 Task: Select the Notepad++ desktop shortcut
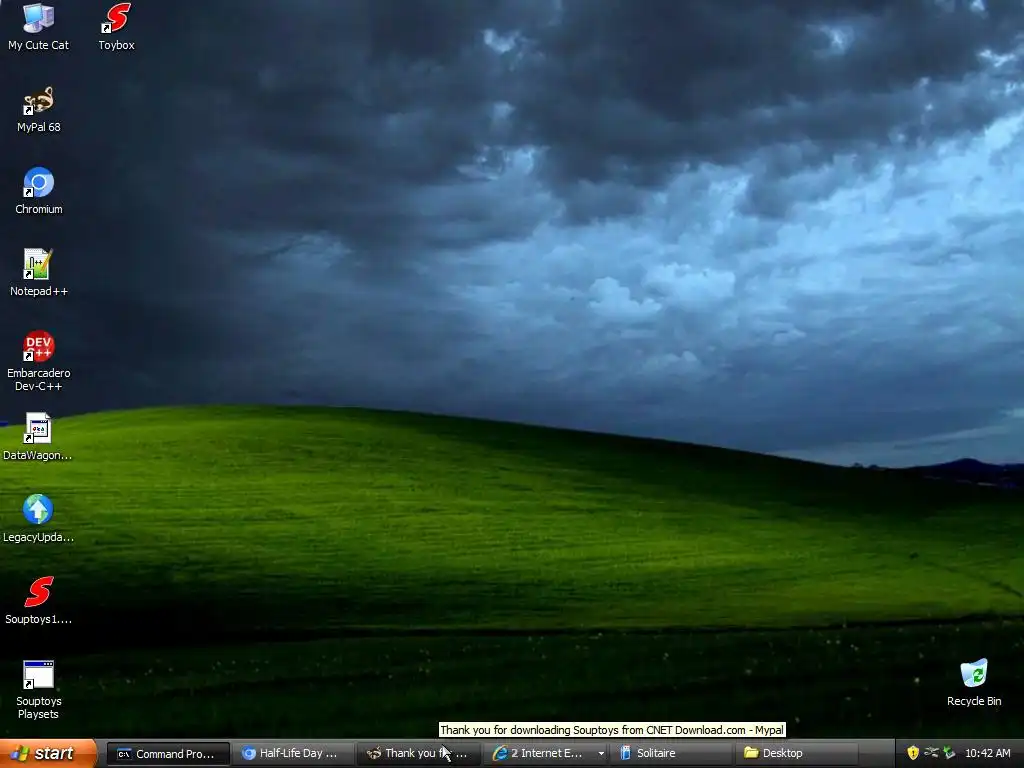pos(39,273)
